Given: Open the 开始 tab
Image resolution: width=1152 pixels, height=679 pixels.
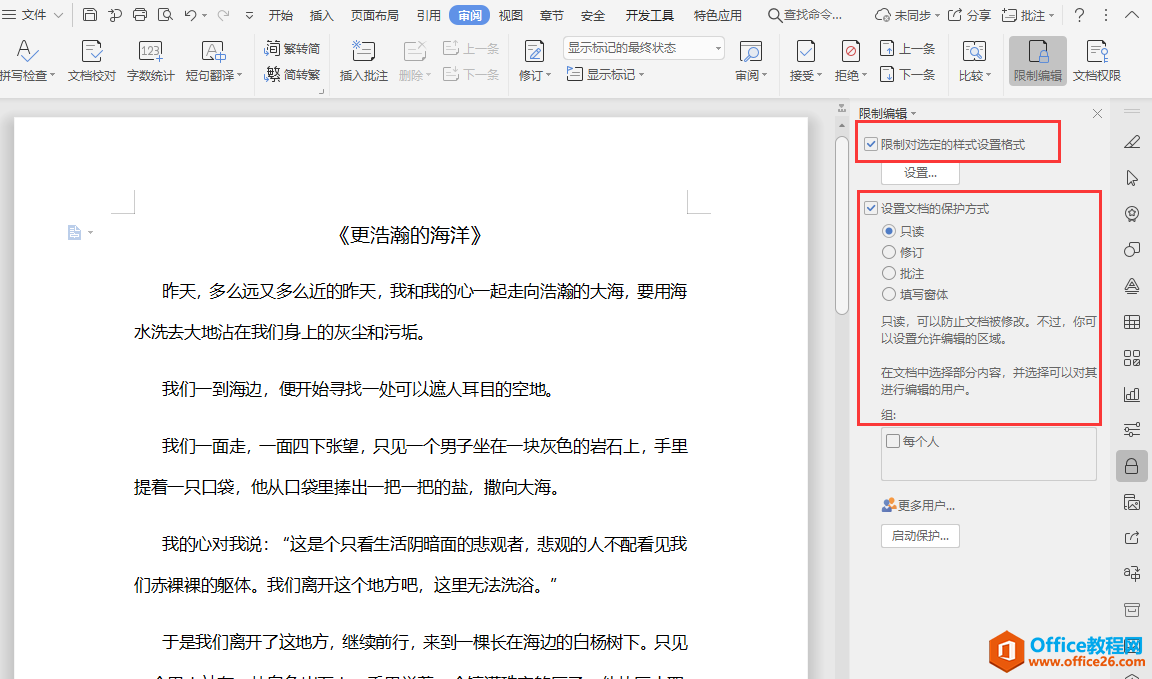Looking at the screenshot, I should pos(281,15).
